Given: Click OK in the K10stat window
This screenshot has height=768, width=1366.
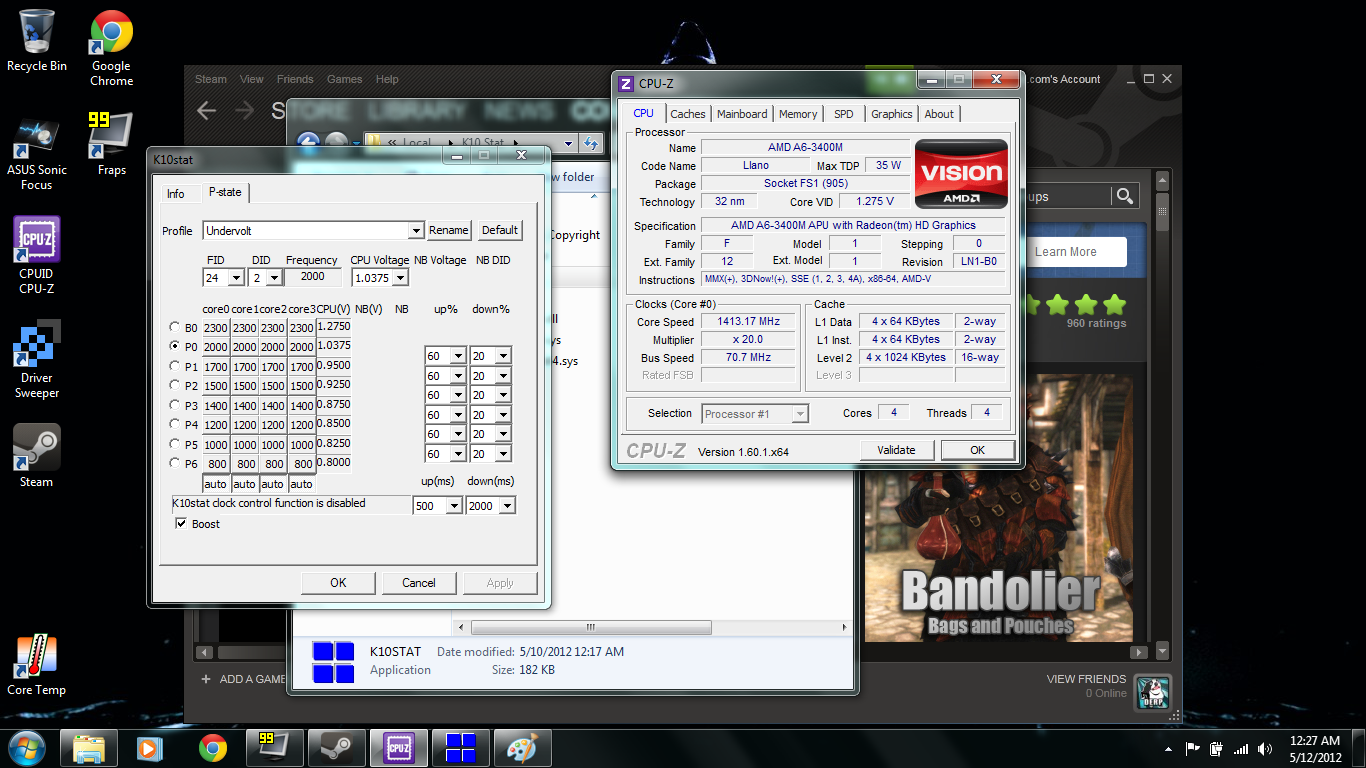Looking at the screenshot, I should point(338,583).
